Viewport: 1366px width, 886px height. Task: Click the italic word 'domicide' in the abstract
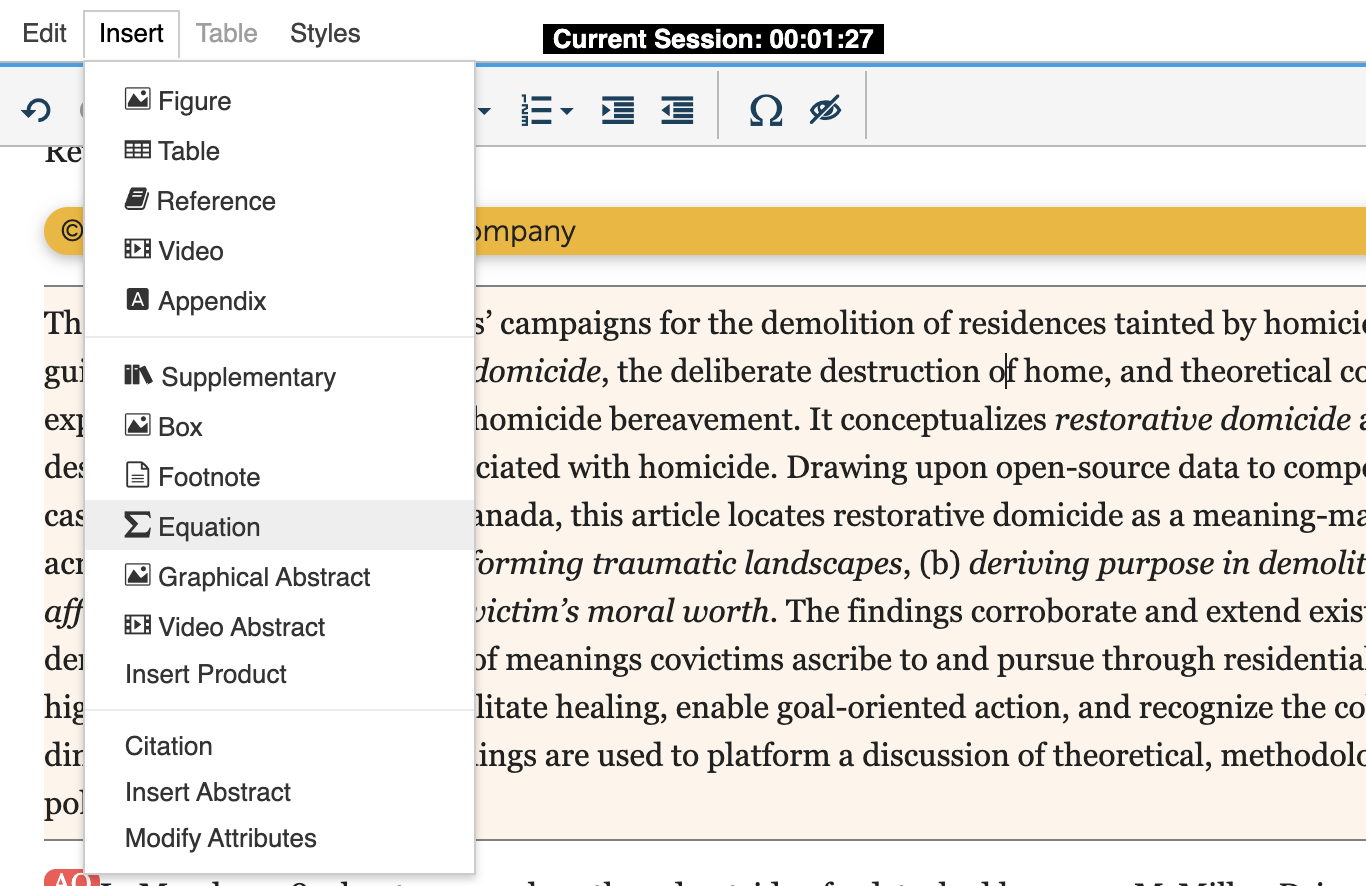[x=537, y=371]
